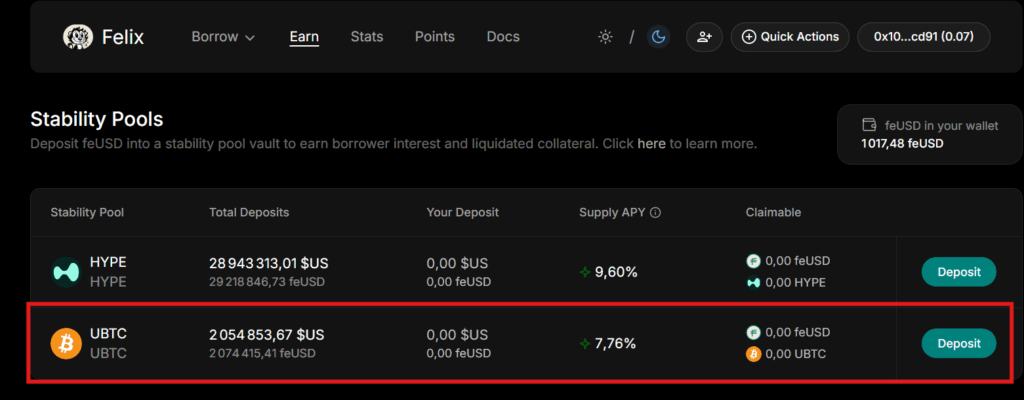This screenshot has width=1024, height=400.
Task: Click the orange UBTC Bitcoin pool icon
Action: (66, 343)
